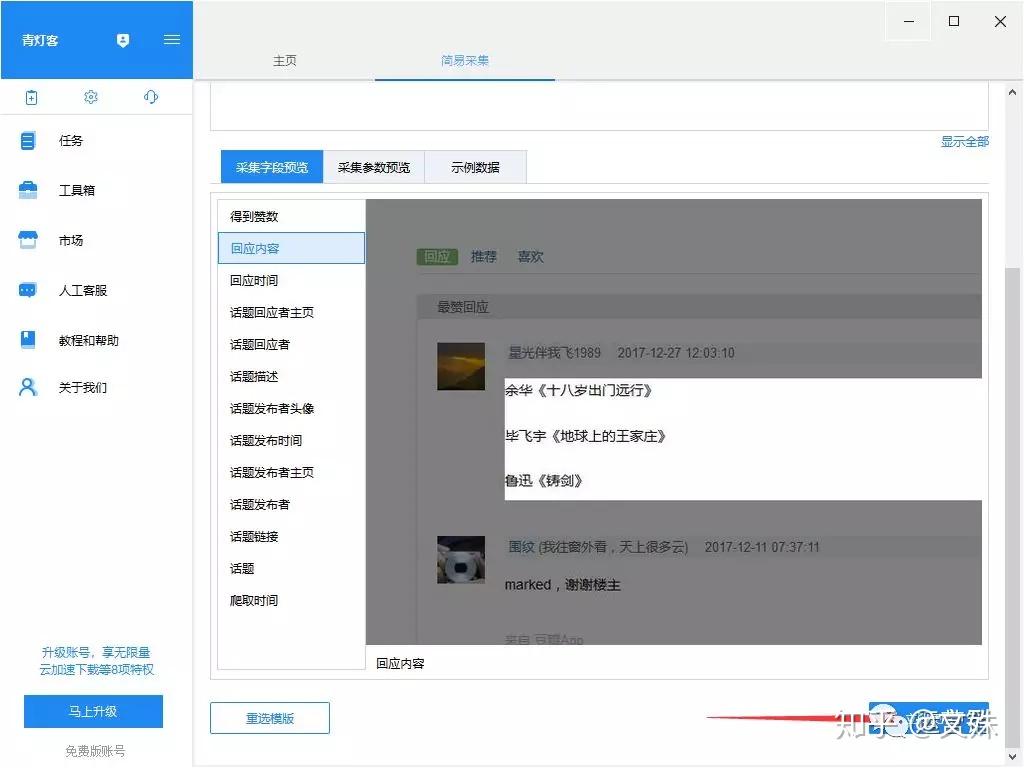Click the 市场 storefront icon
The height and width of the screenshot is (768, 1024).
[x=27, y=240]
